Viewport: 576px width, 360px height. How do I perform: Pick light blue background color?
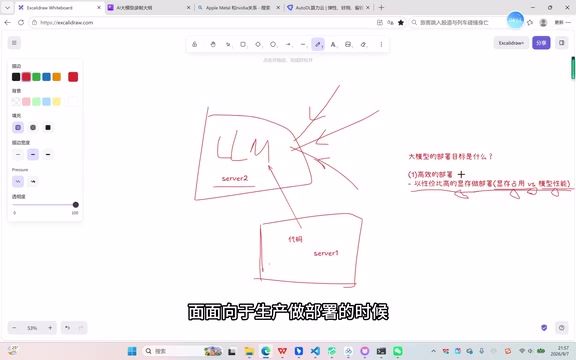46,101
